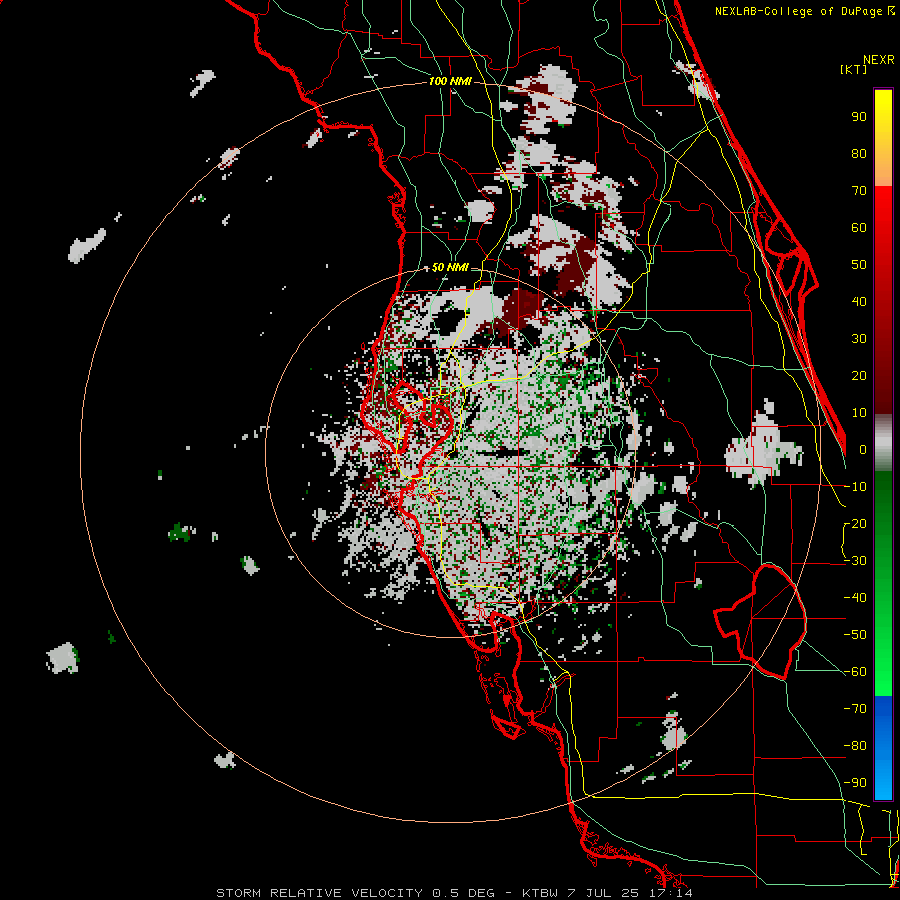
Task: Click the 50 NMI range ring label
Action: [450, 267]
